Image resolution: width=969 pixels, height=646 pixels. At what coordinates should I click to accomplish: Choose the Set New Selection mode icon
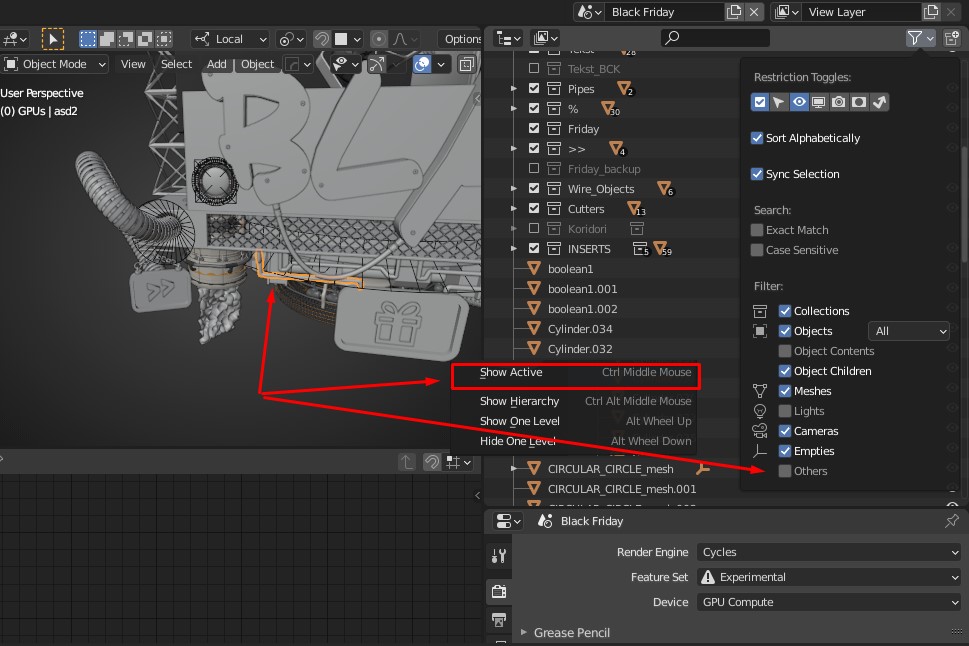coord(88,40)
